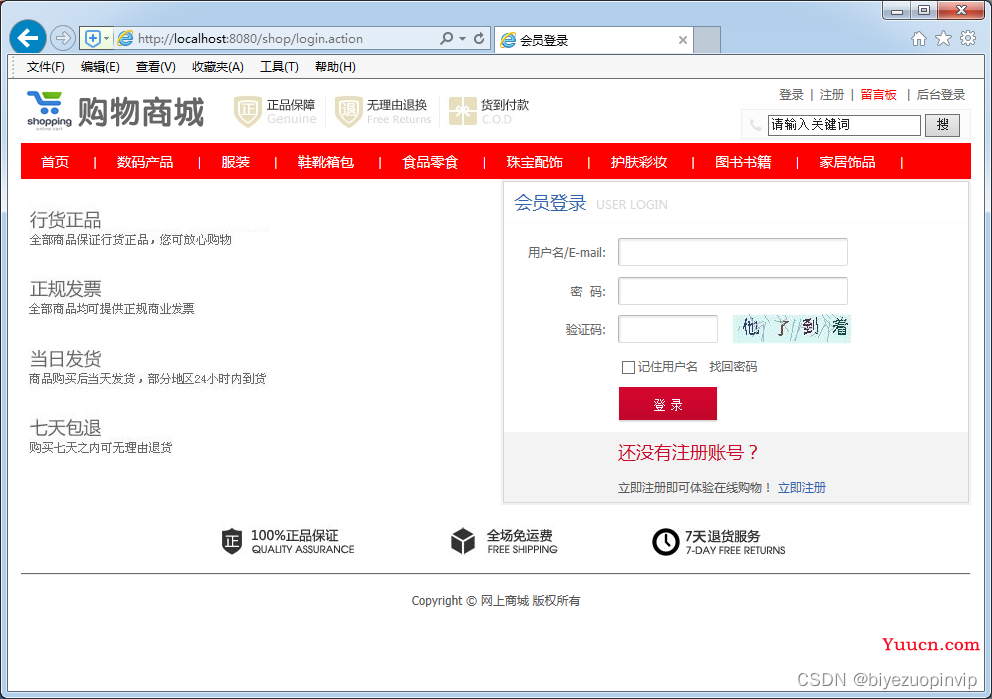Image resolution: width=992 pixels, height=699 pixels.
Task: Click the 正品保障 shield icon
Action: [x=247, y=111]
